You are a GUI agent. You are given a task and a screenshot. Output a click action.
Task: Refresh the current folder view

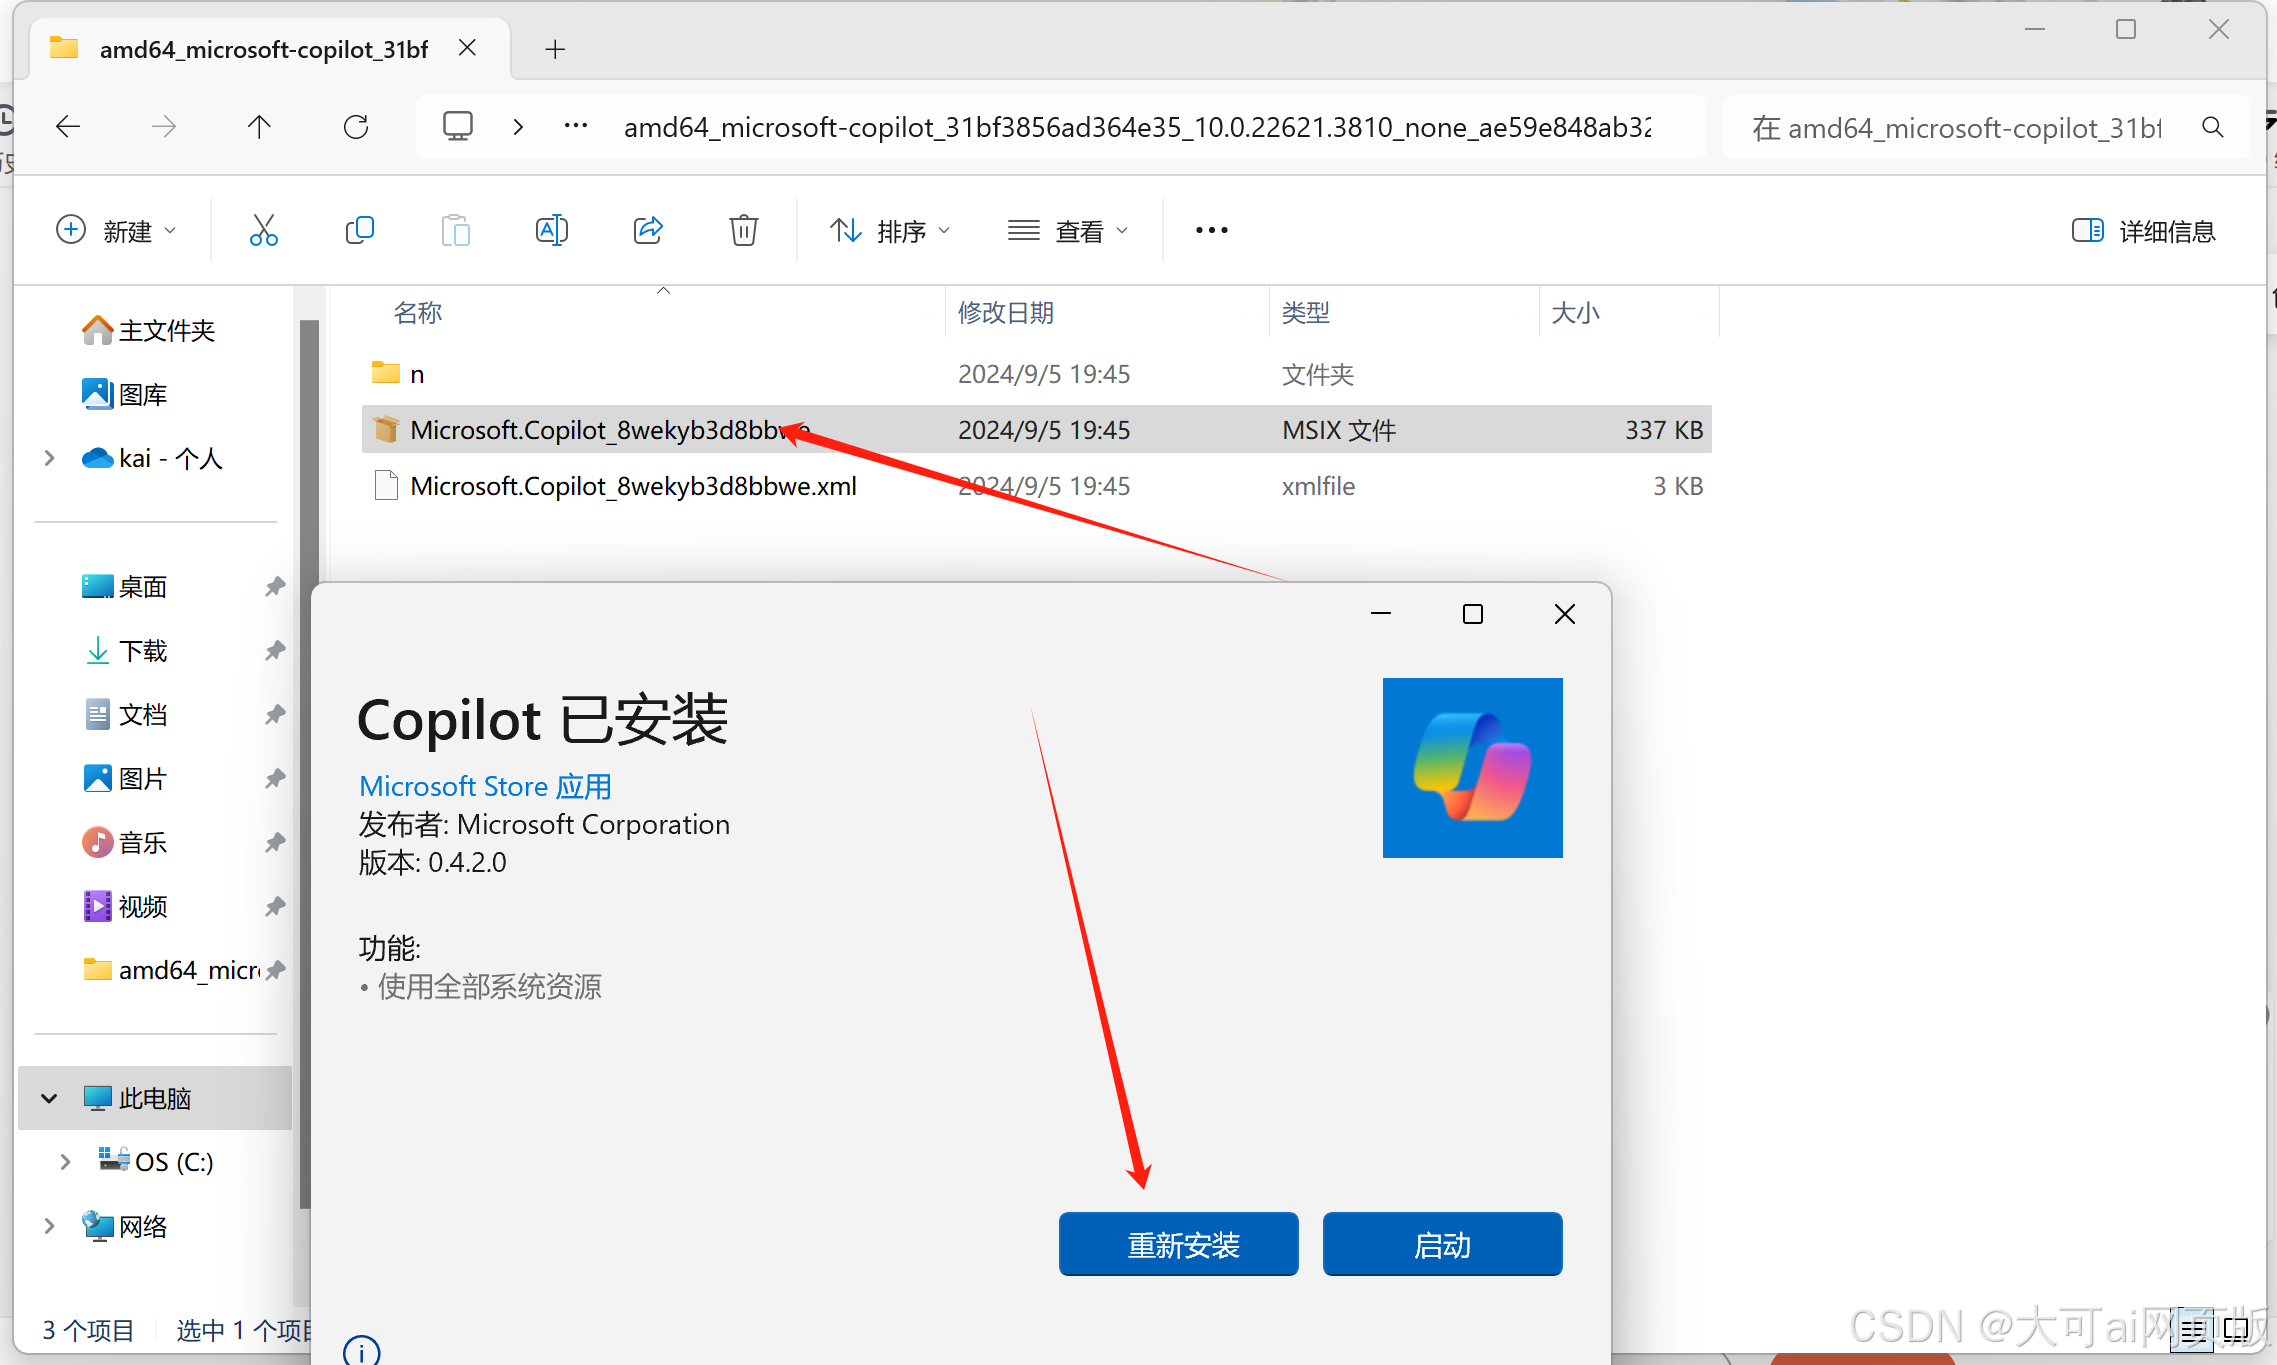tap(356, 127)
